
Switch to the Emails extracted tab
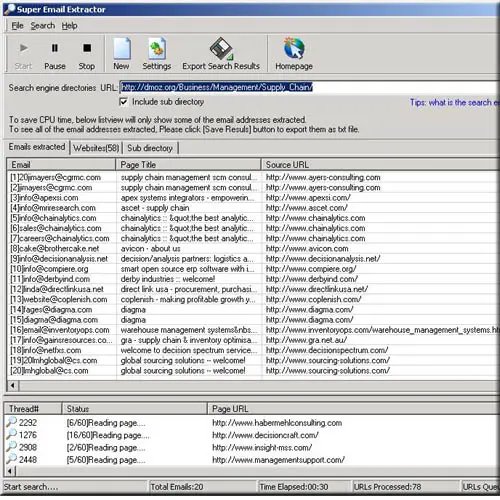click(37, 147)
